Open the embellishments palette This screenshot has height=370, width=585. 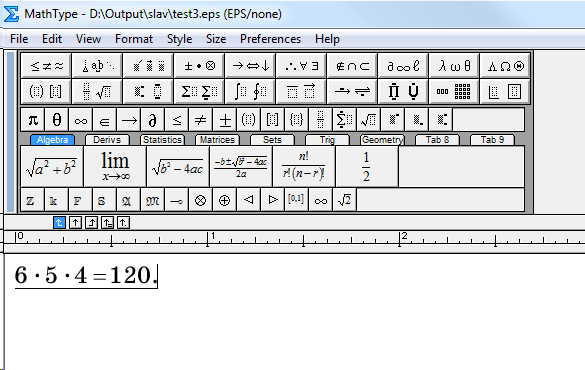[x=148, y=66]
